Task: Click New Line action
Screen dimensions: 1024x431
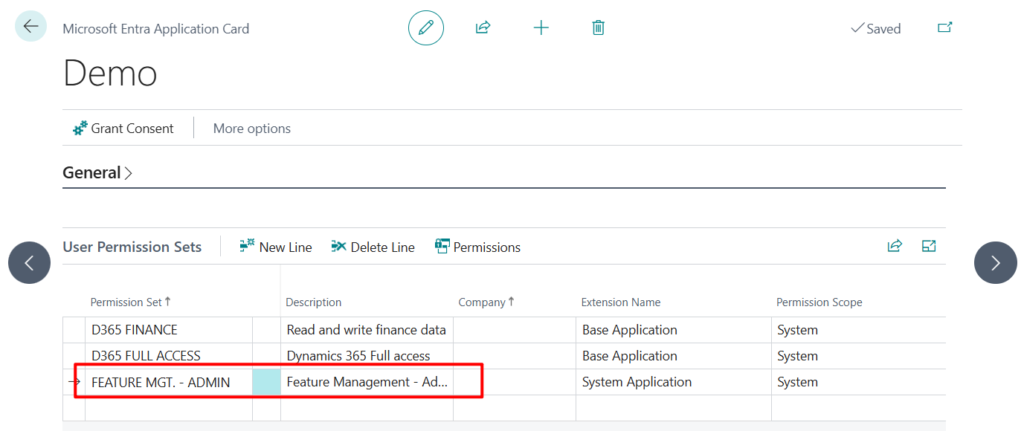Action: (x=276, y=247)
